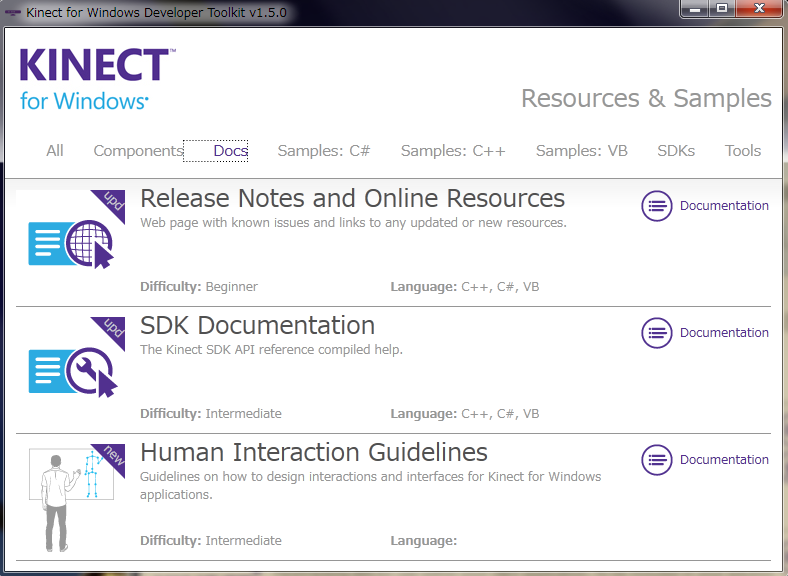Filter by Samples: C++ tab

453,151
